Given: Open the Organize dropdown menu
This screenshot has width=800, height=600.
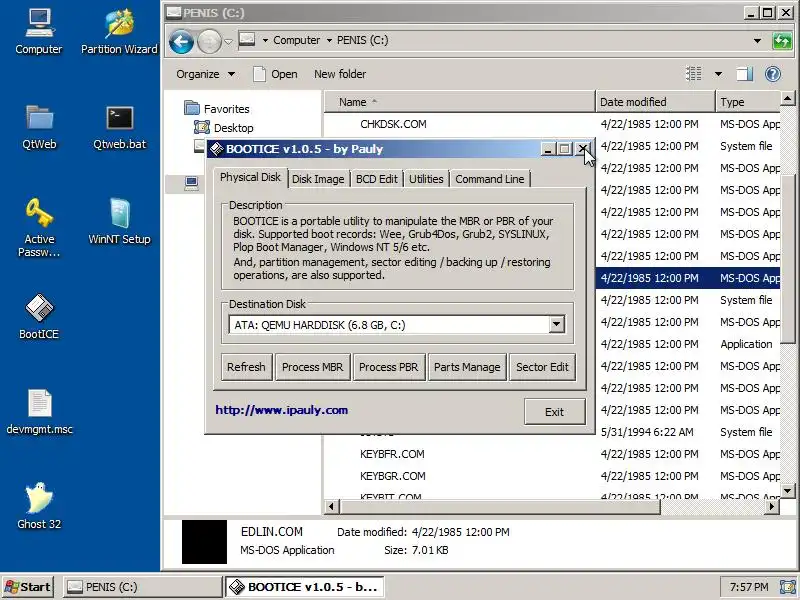Looking at the screenshot, I should [x=206, y=74].
